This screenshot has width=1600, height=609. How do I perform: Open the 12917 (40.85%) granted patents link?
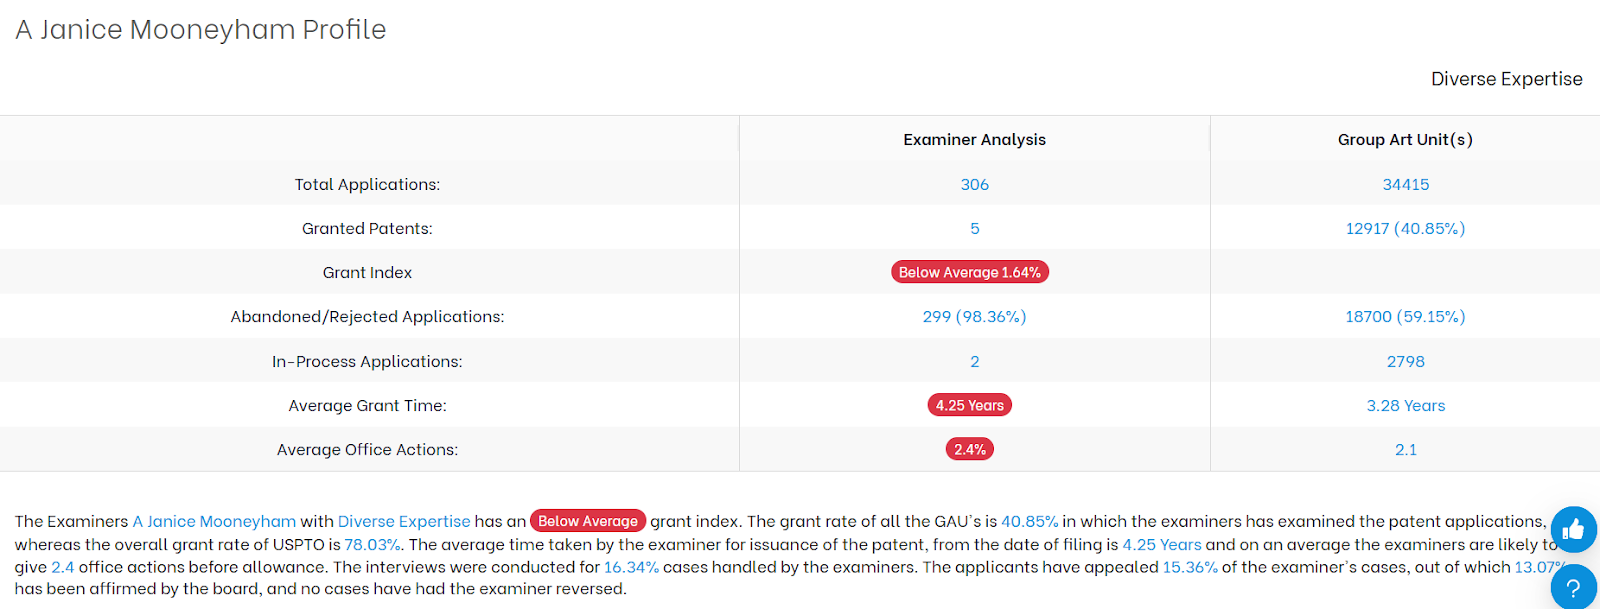tap(1406, 228)
